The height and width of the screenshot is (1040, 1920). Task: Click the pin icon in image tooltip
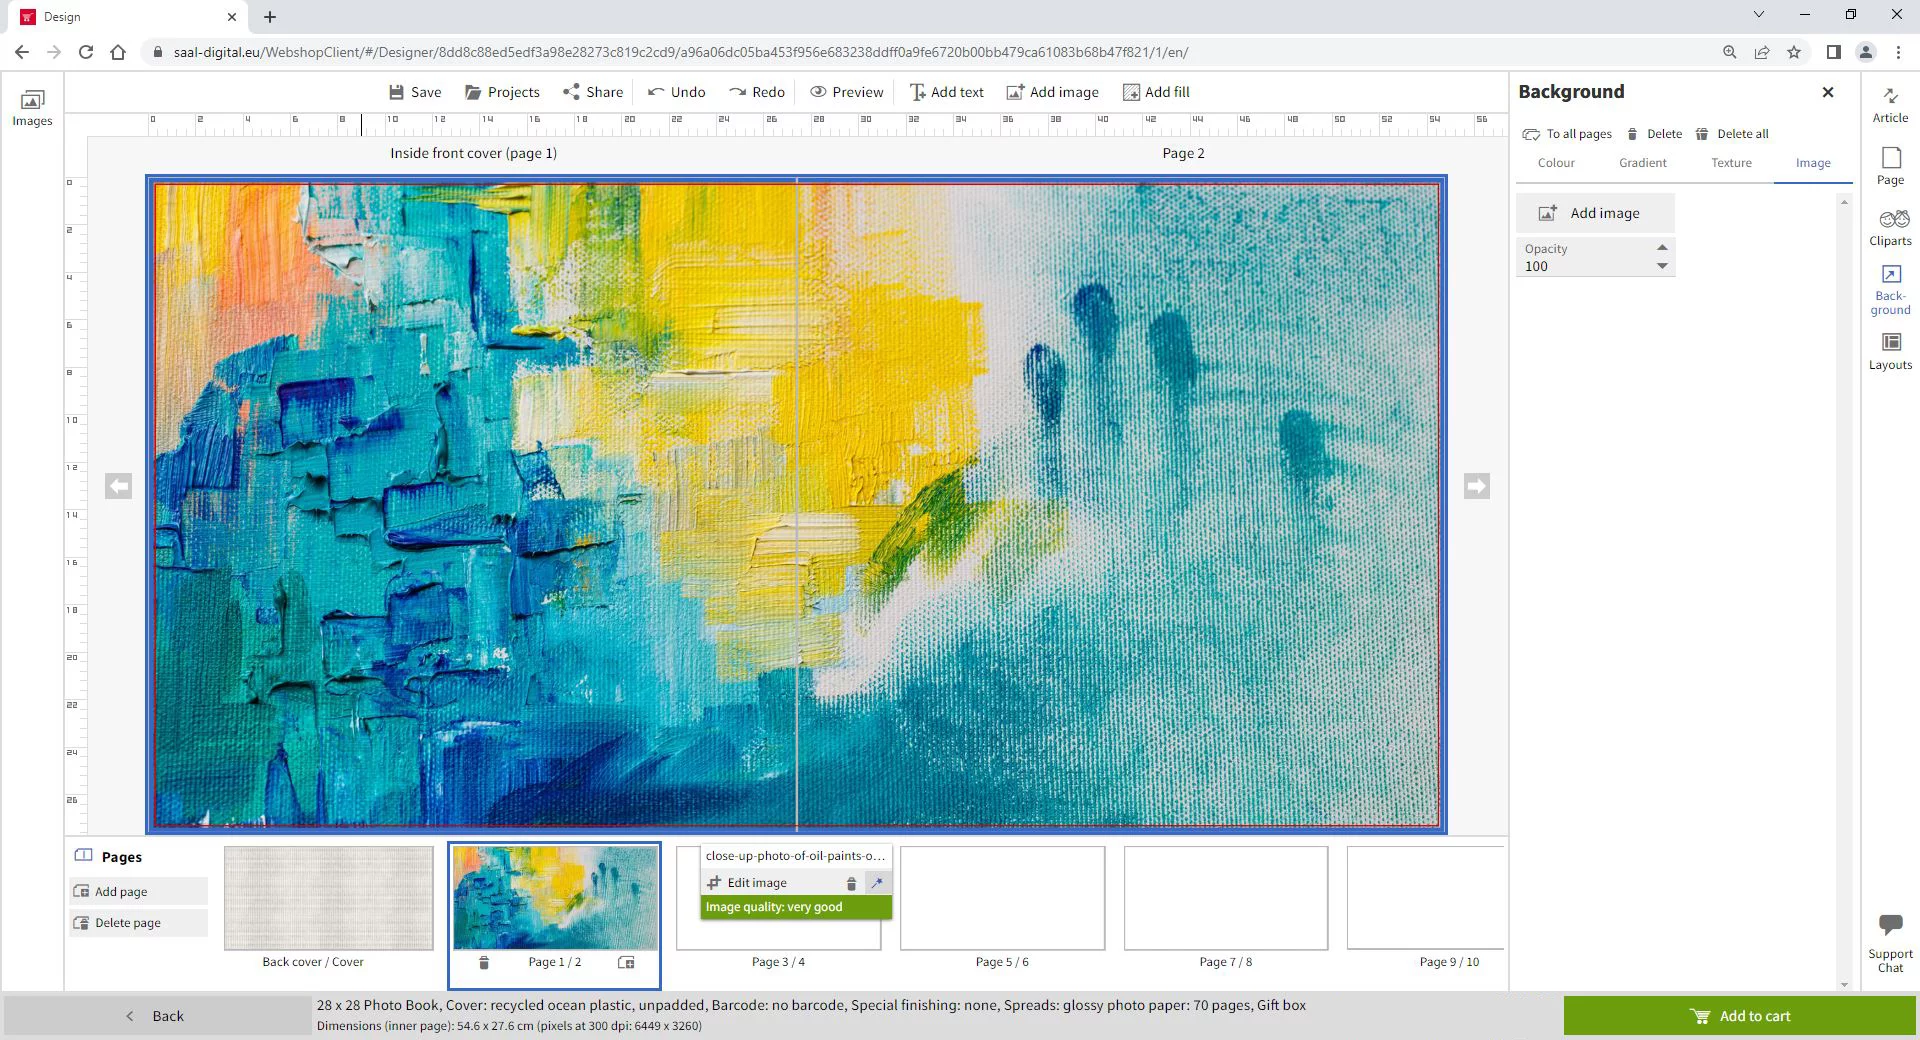[877, 883]
